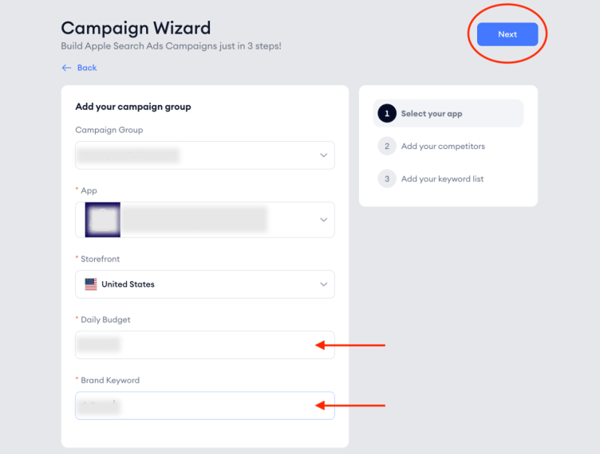Go back using the Back link
This screenshot has height=454, width=600.
click(87, 68)
